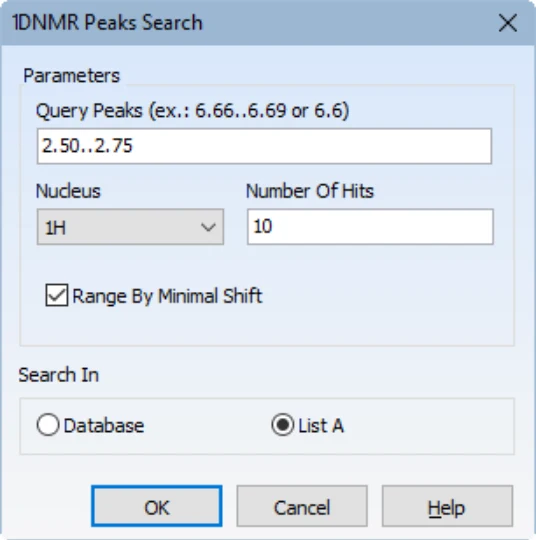The image size is (536, 540).
Task: Click the Parameters group label
Action: [72, 75]
